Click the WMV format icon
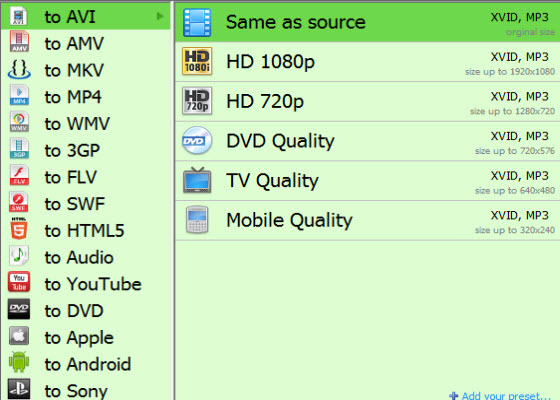 19,122
